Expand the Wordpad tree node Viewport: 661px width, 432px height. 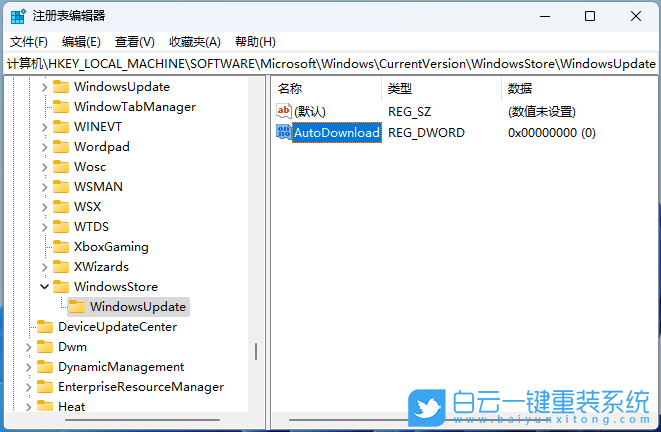coord(45,147)
